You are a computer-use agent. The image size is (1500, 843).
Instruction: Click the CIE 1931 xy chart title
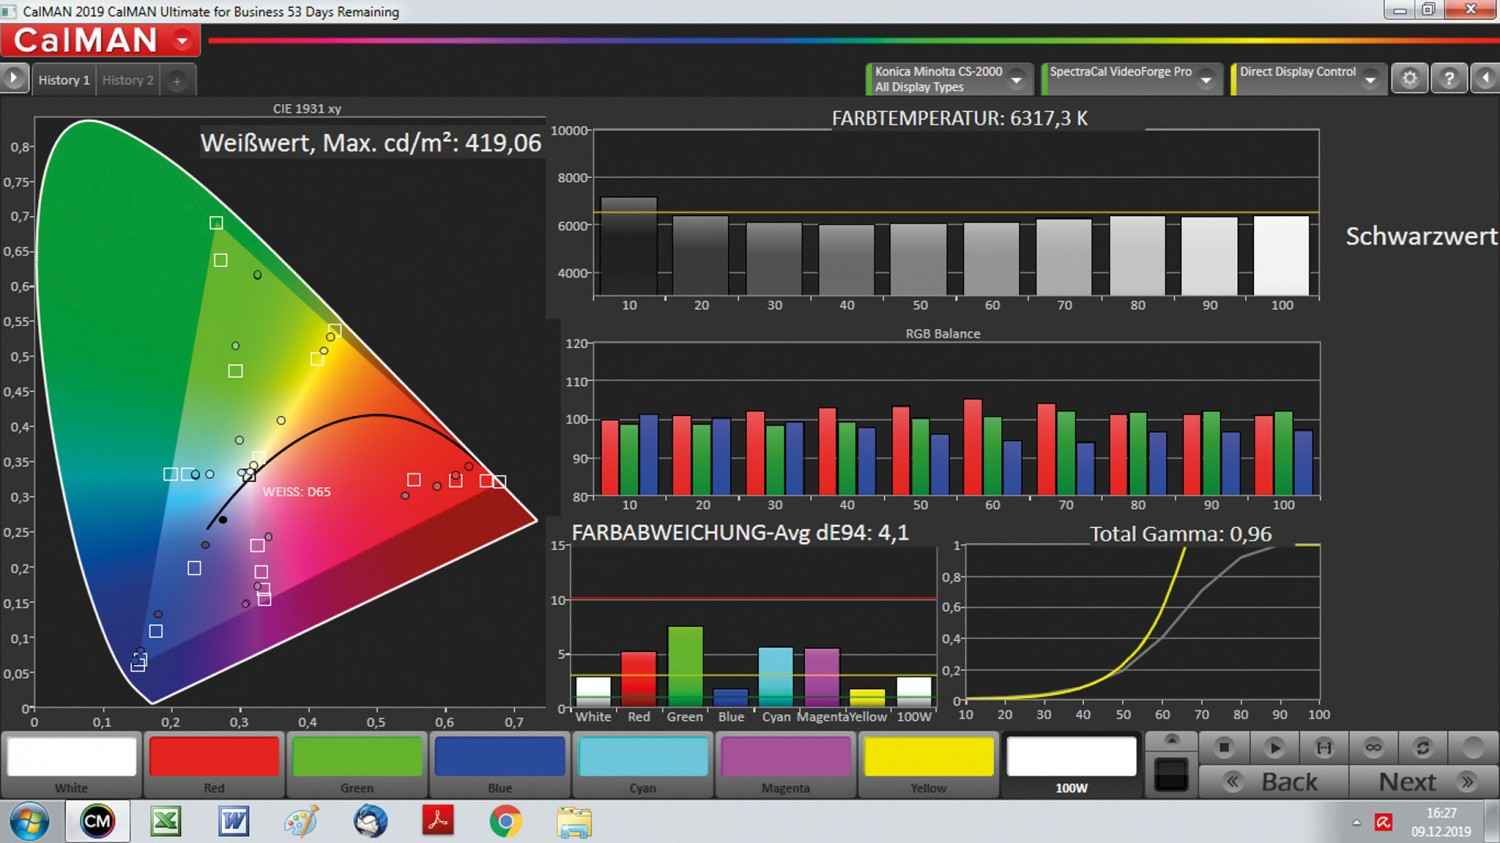click(x=307, y=109)
